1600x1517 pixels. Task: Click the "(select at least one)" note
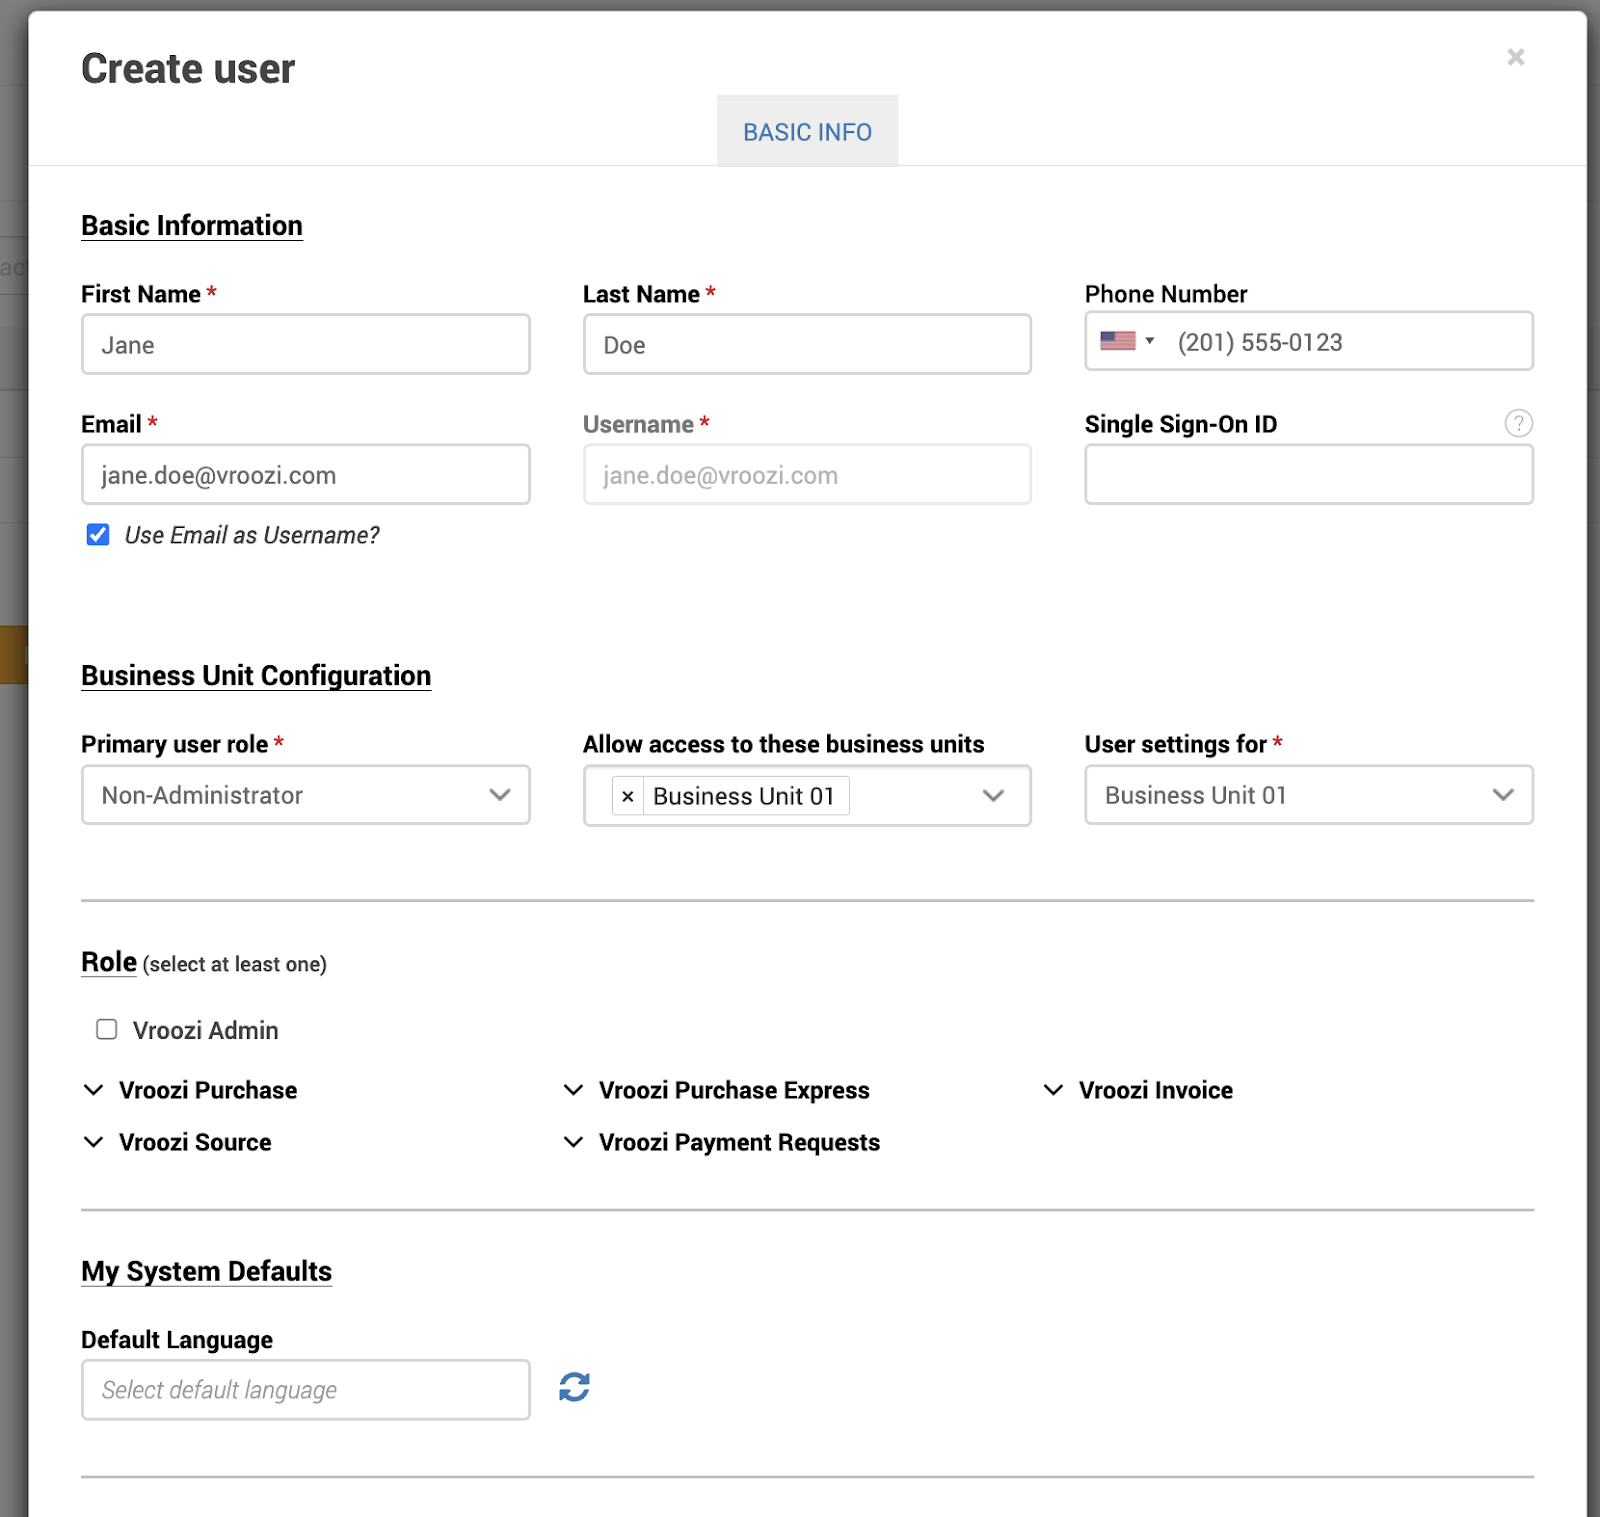[x=235, y=964]
